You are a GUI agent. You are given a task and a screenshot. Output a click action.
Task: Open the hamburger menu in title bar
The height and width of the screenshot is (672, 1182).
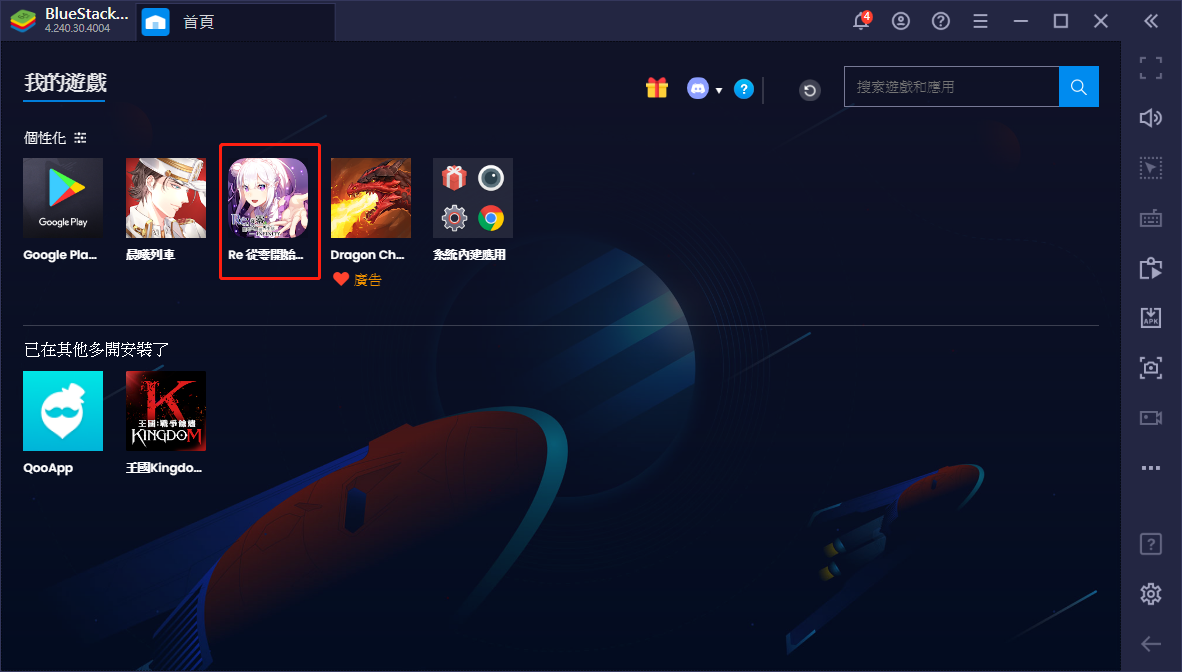pyautogui.click(x=981, y=21)
